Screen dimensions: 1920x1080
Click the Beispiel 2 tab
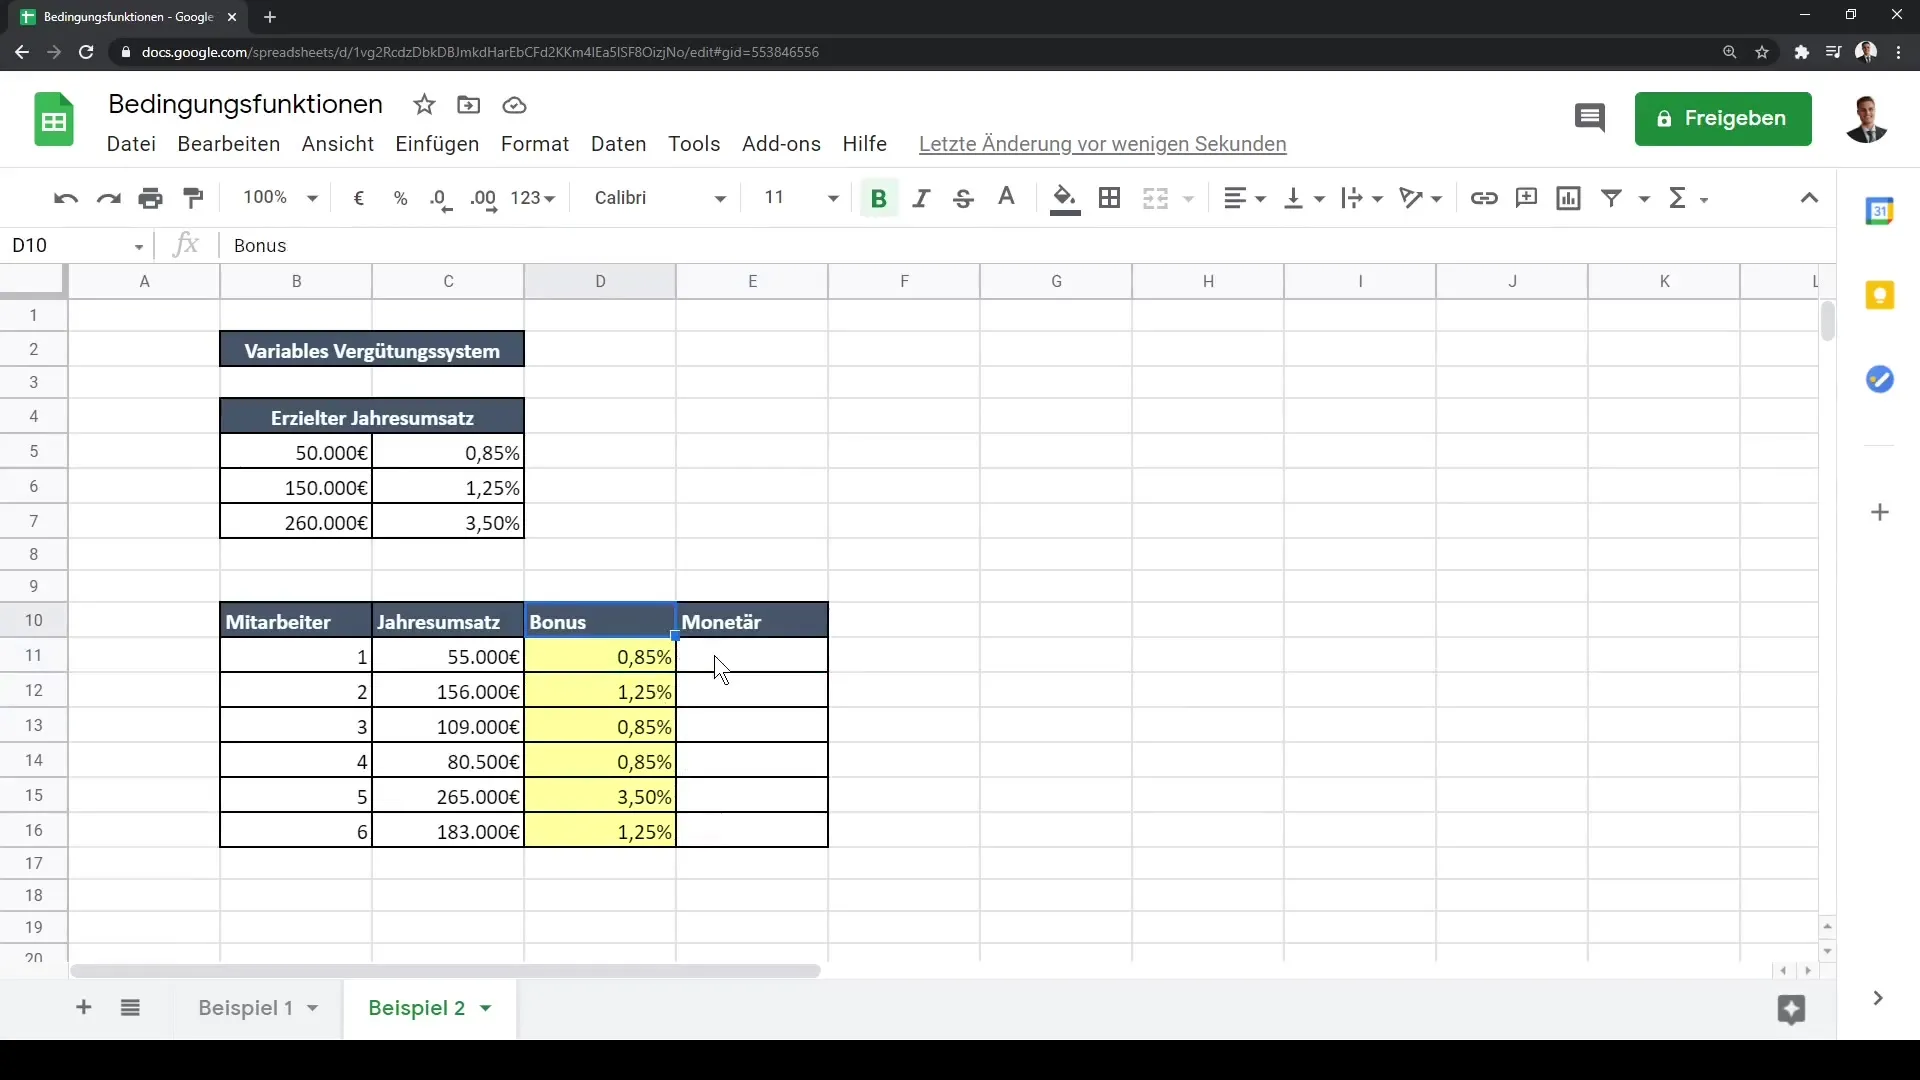tap(417, 1007)
